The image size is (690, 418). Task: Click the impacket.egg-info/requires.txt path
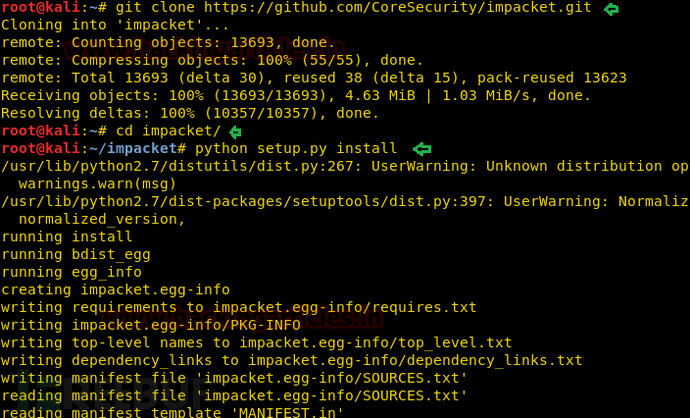[x=345, y=307]
